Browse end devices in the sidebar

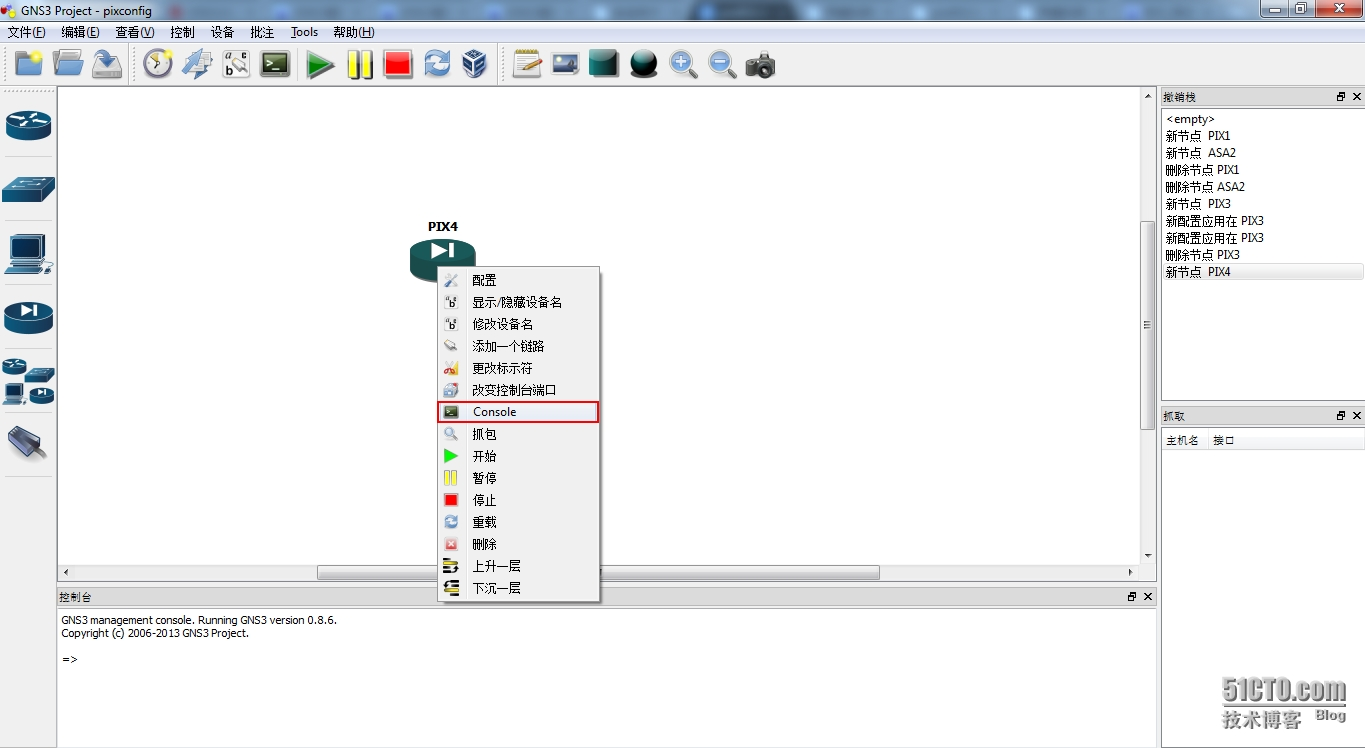tap(28, 254)
